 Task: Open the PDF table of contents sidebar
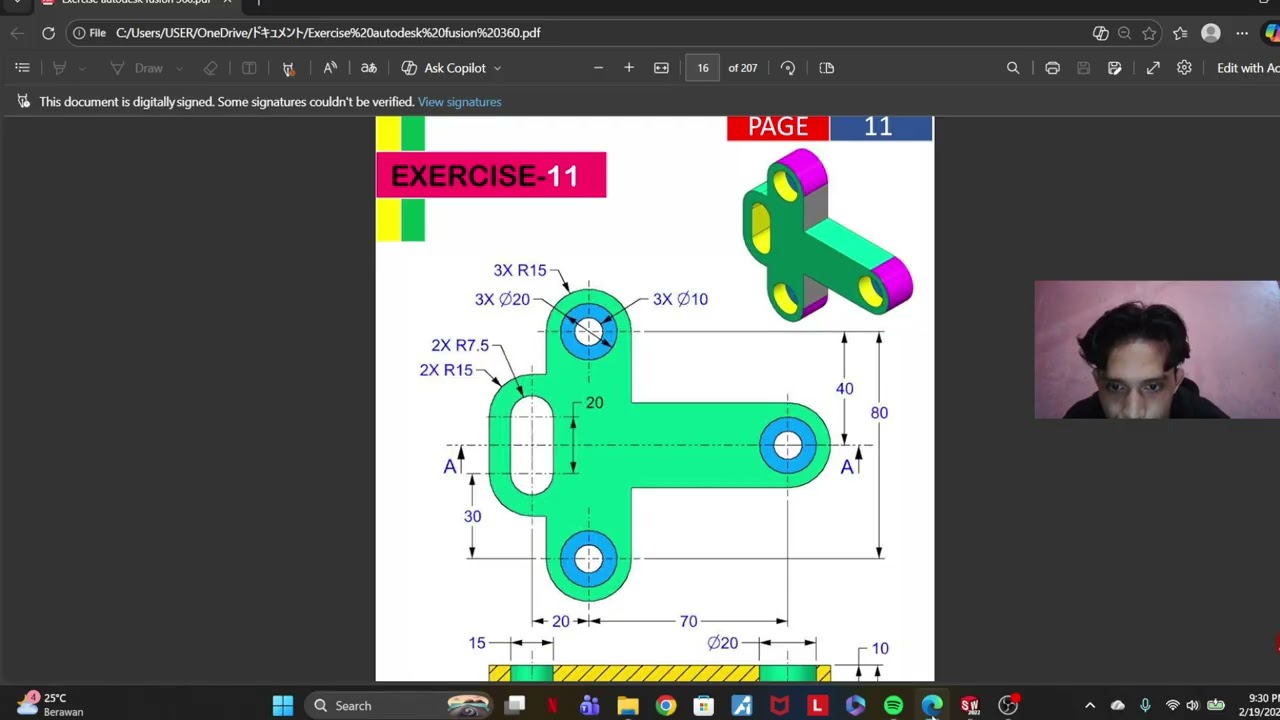point(22,68)
